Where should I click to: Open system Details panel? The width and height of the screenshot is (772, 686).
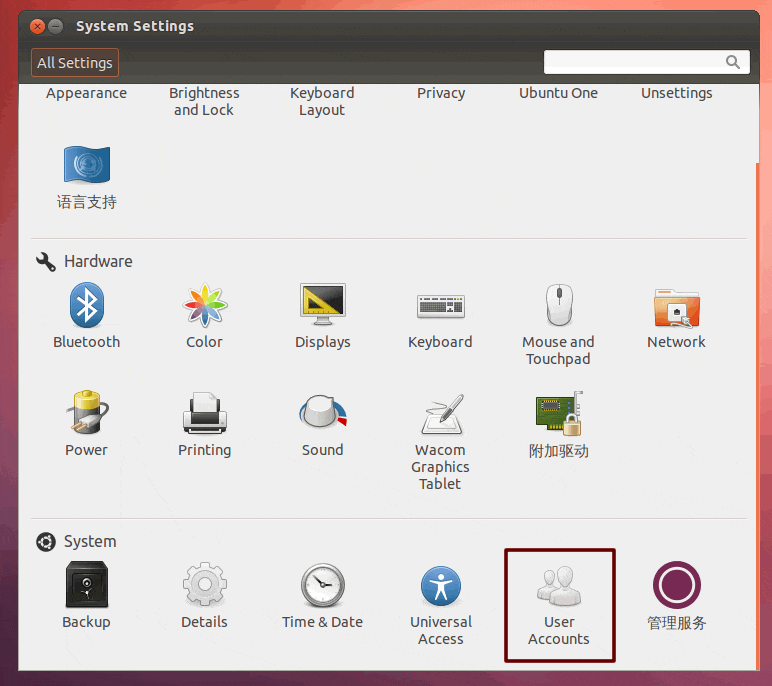pyautogui.click(x=205, y=586)
